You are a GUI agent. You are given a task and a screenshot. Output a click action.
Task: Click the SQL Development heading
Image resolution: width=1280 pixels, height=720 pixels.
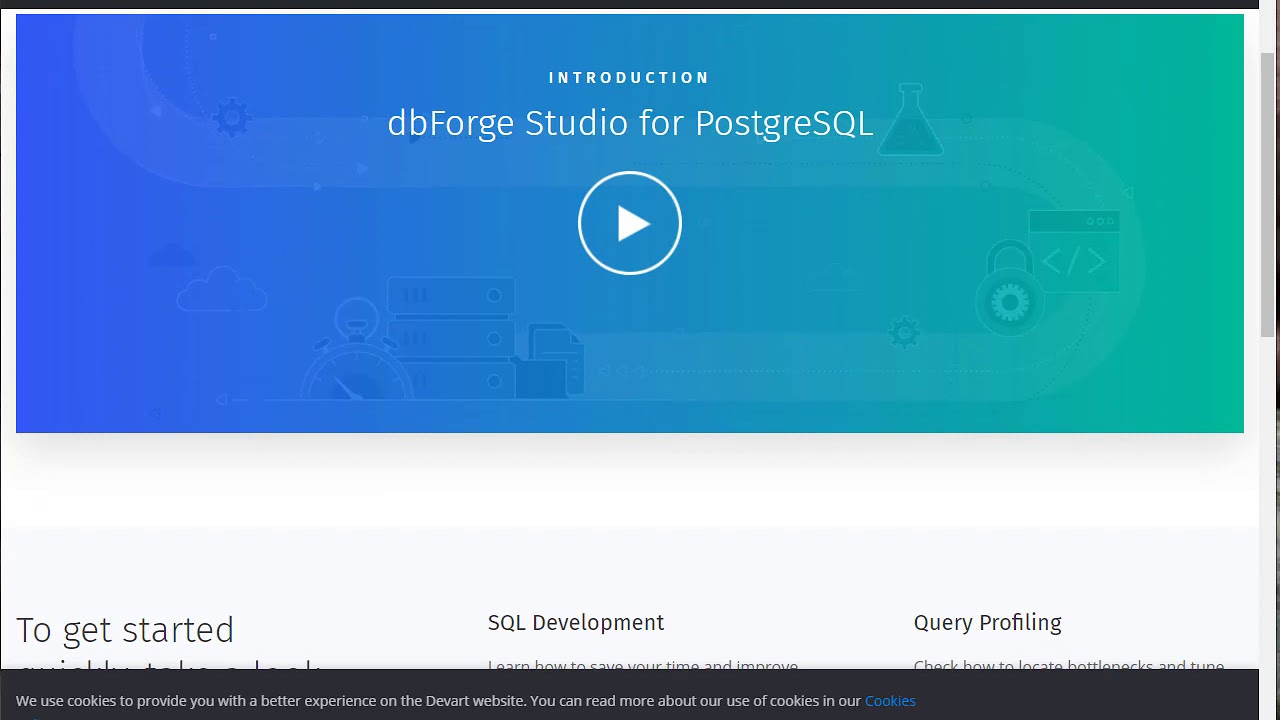pyautogui.click(x=576, y=623)
